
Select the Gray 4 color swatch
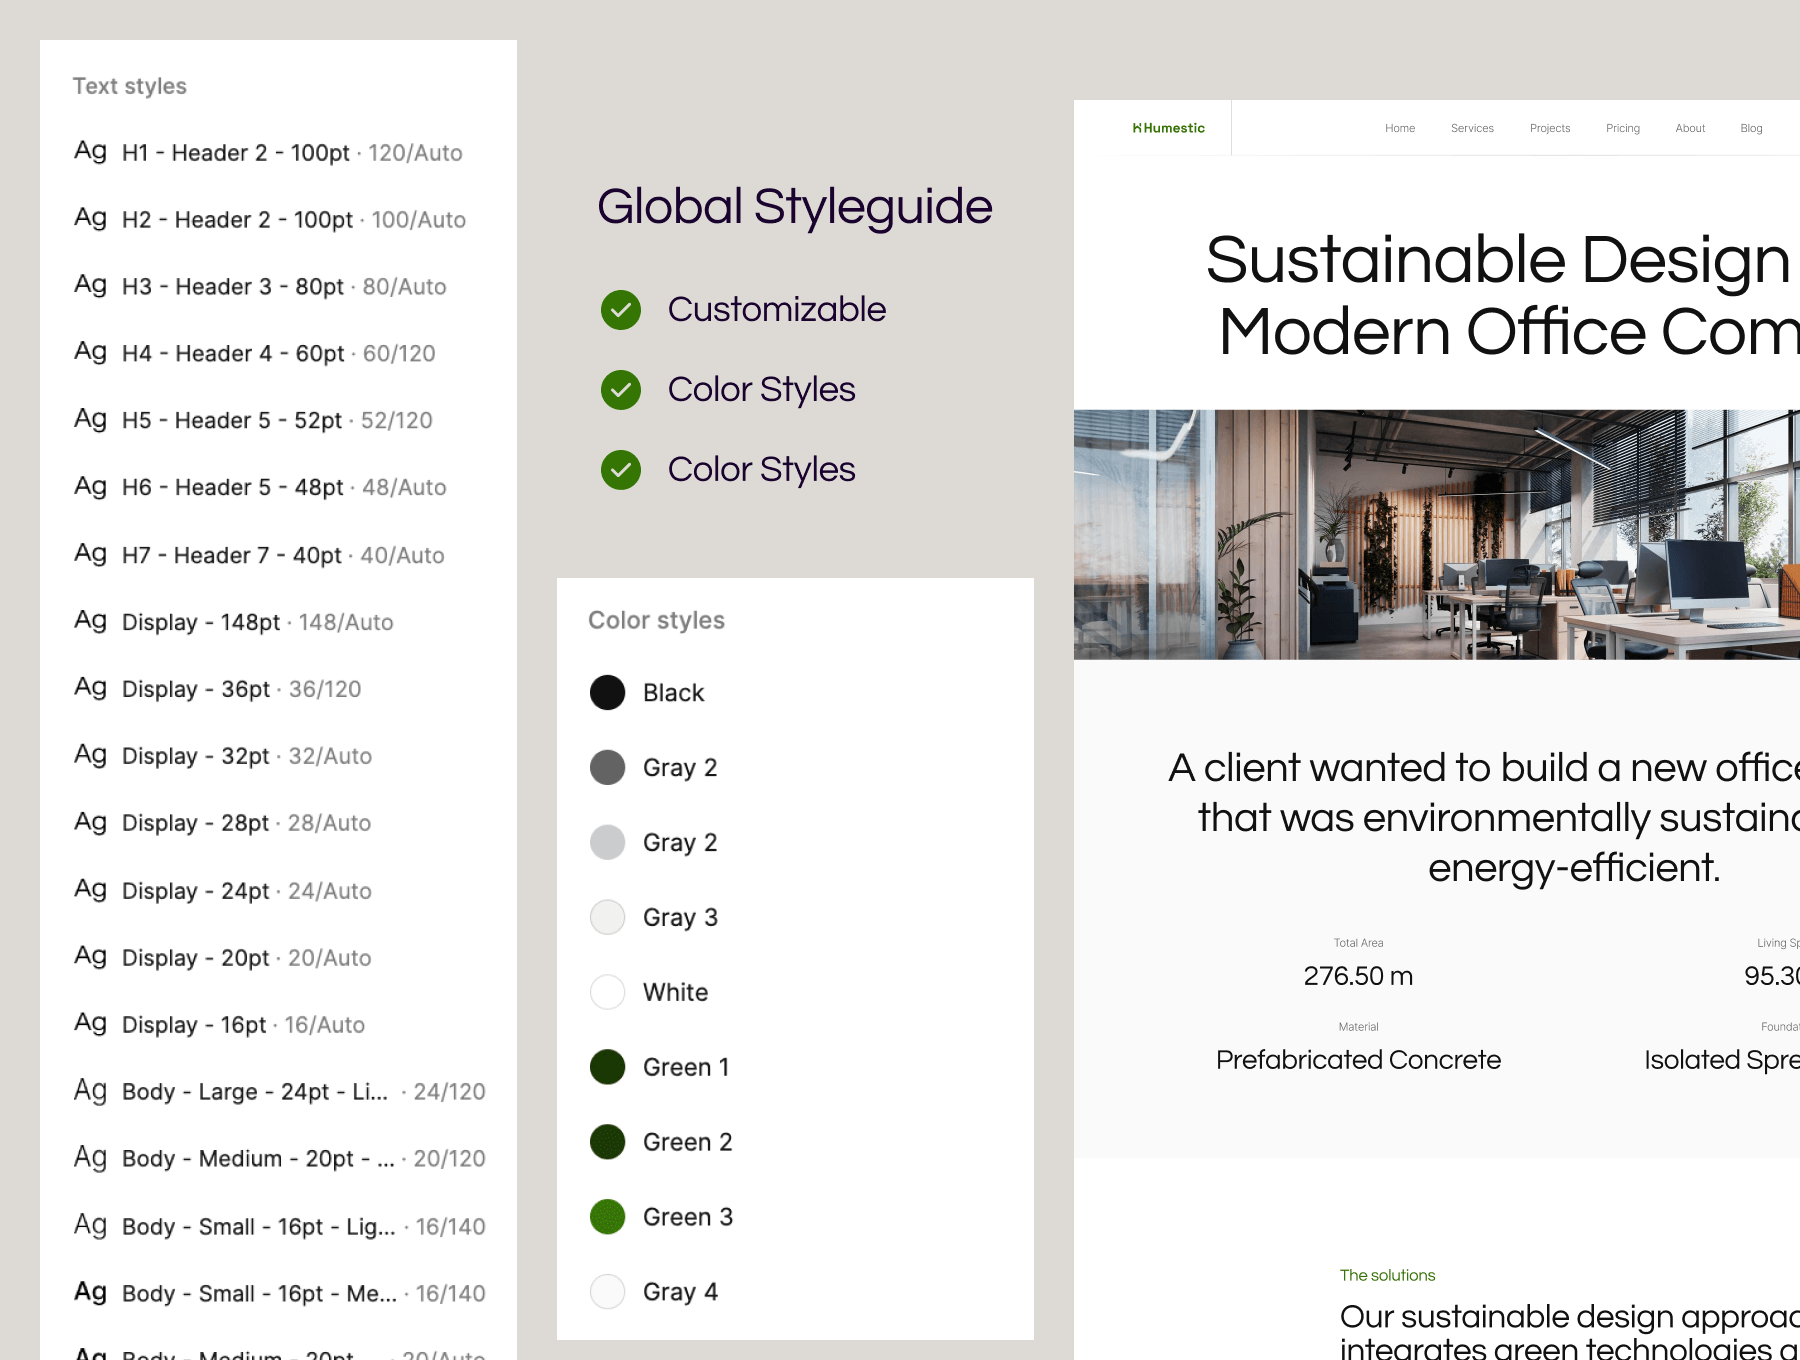click(x=608, y=1292)
